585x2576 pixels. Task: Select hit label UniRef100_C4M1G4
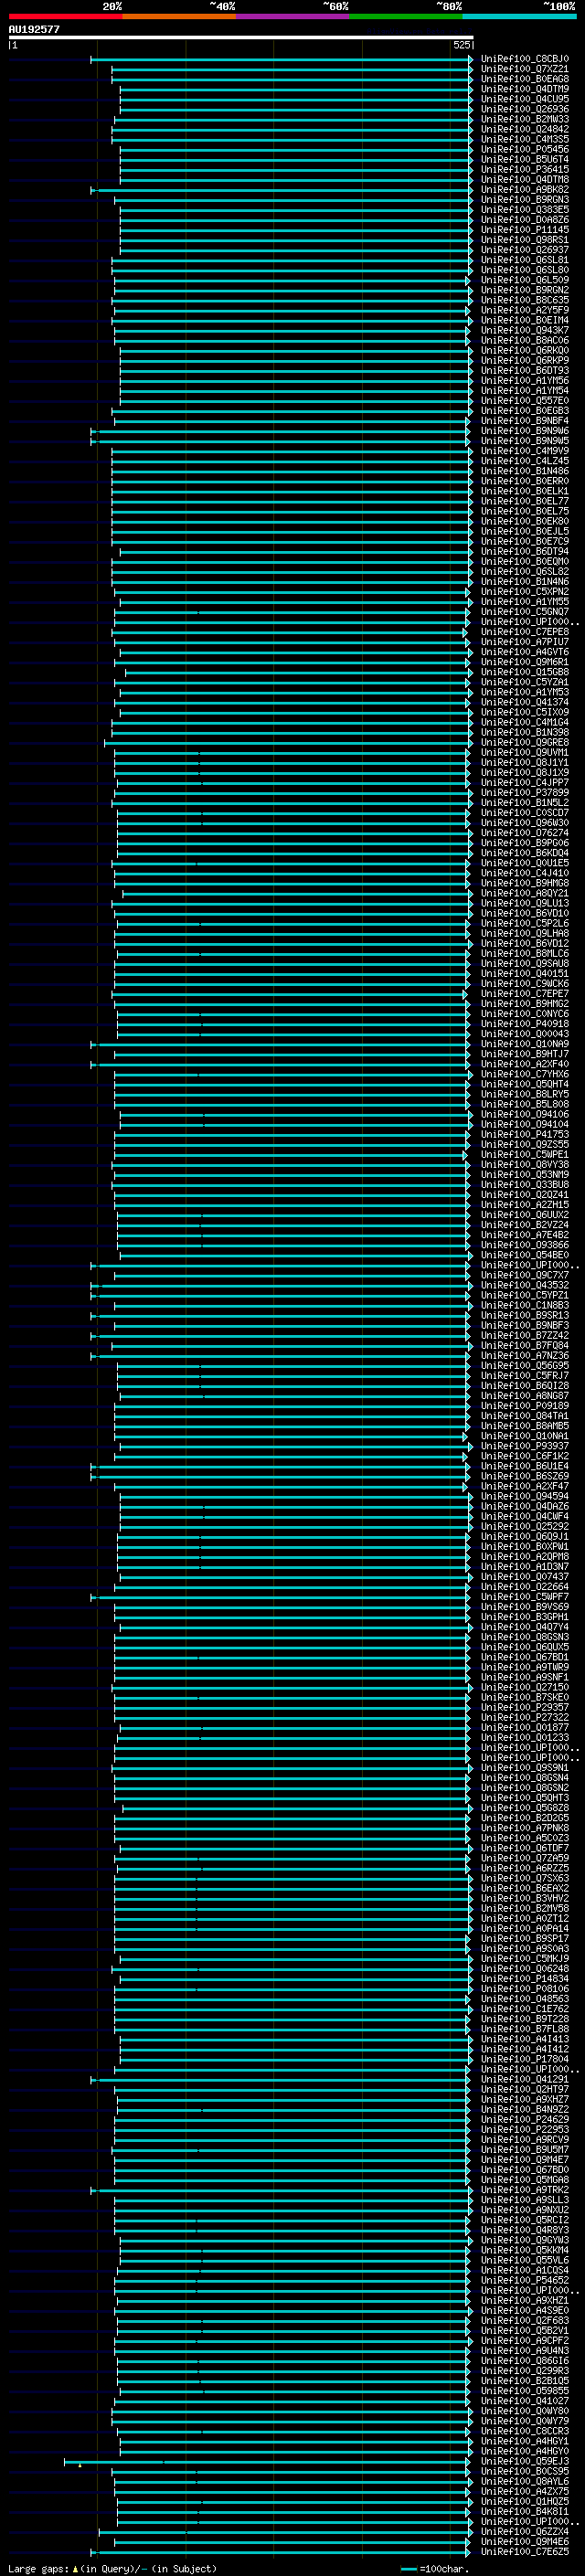pos(525,722)
